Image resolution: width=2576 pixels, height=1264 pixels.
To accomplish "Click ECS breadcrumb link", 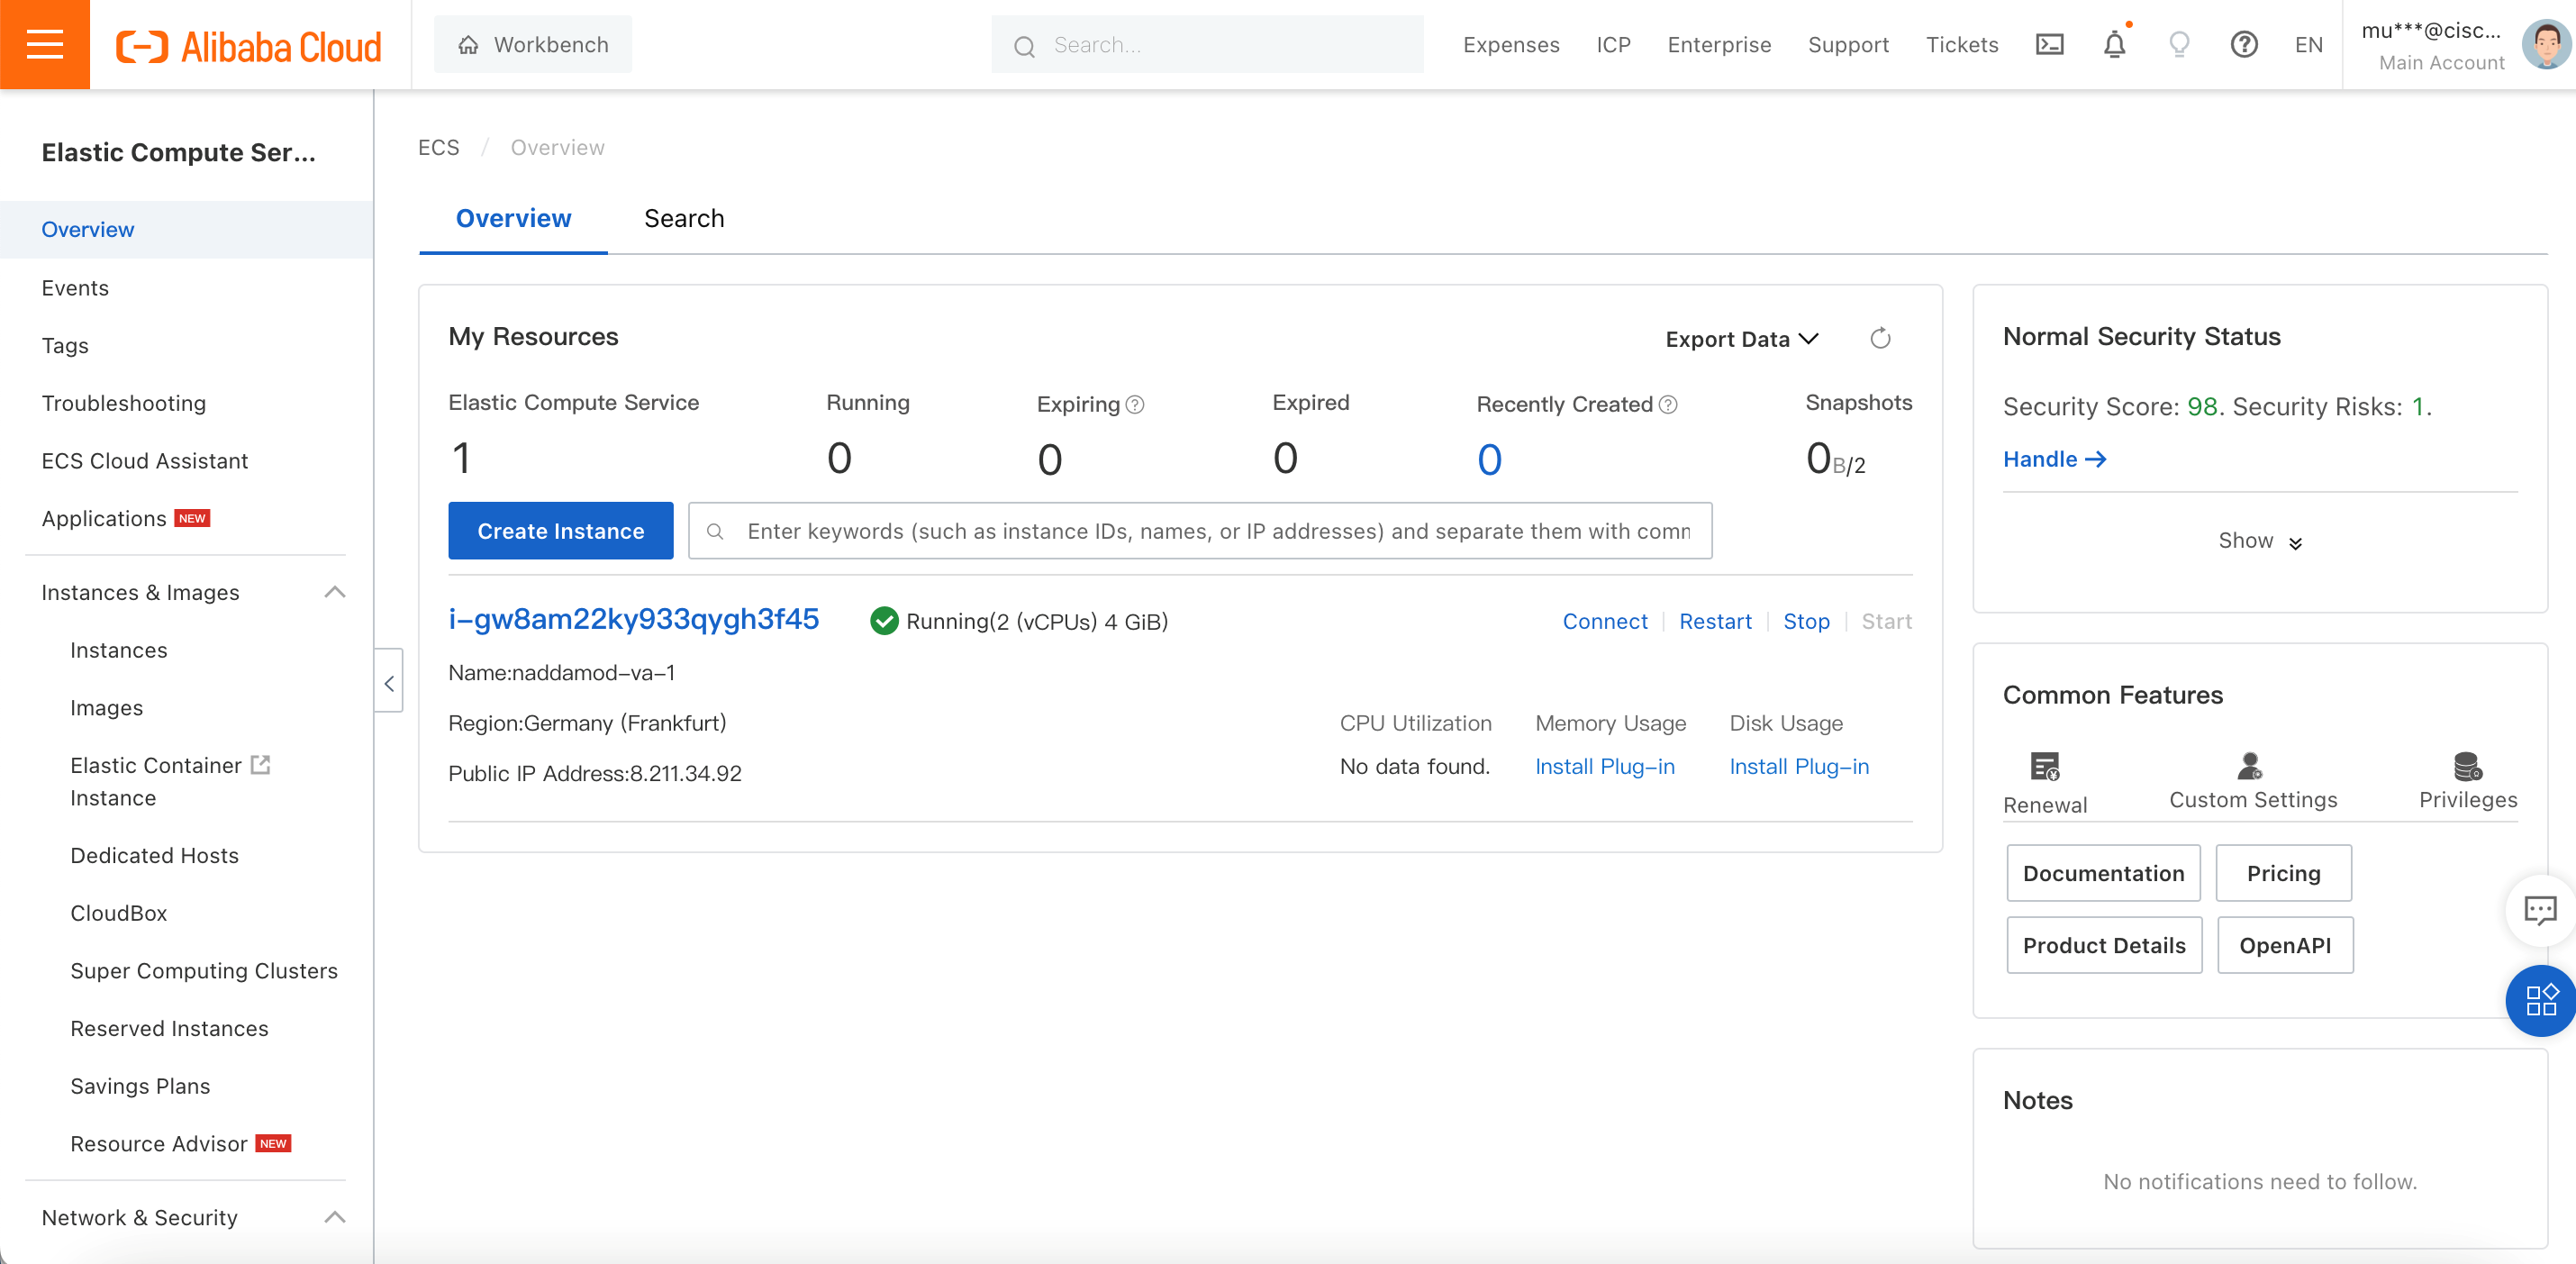I will (x=438, y=148).
